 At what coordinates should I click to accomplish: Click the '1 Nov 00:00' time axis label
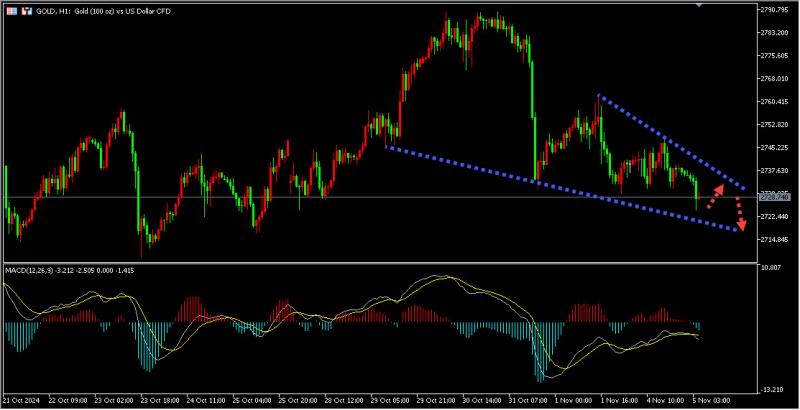tap(575, 400)
